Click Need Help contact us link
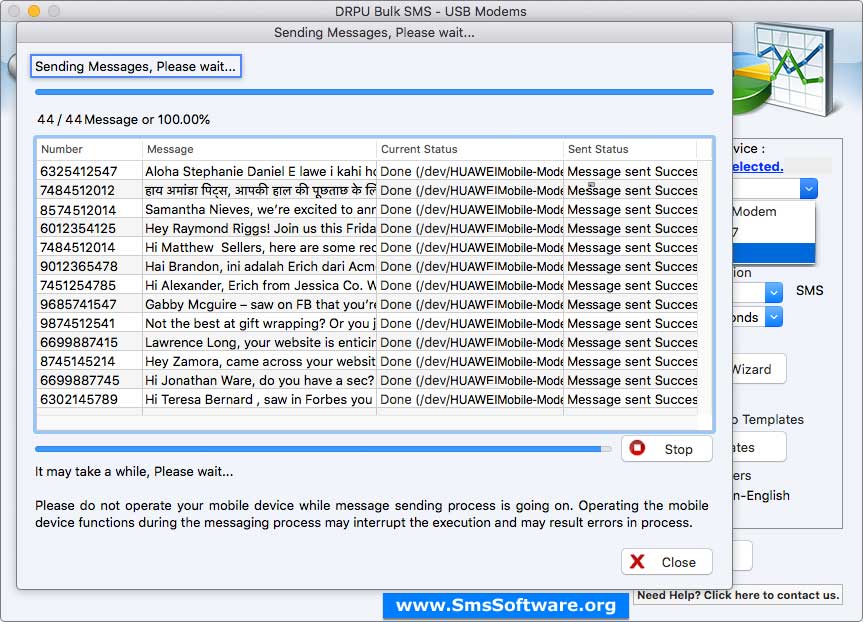863x622 pixels. point(738,594)
